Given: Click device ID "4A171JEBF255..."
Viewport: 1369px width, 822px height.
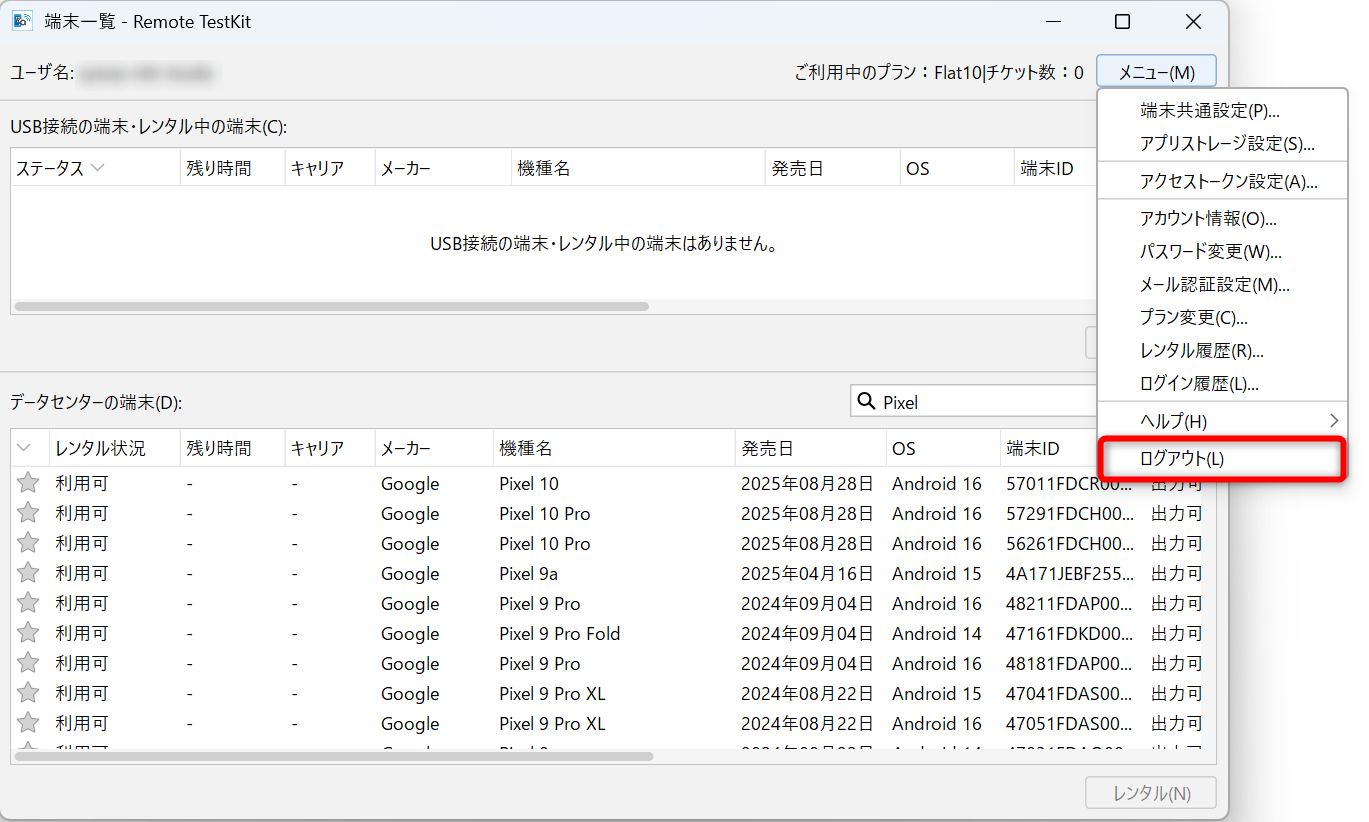Looking at the screenshot, I should pos(1070,573).
